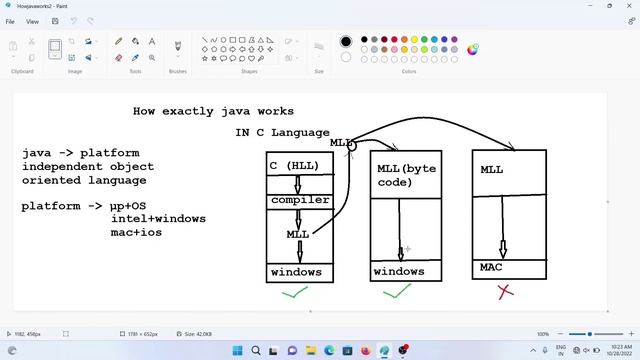
Task: Open the Edit colors wheel
Action: pos(473,49)
